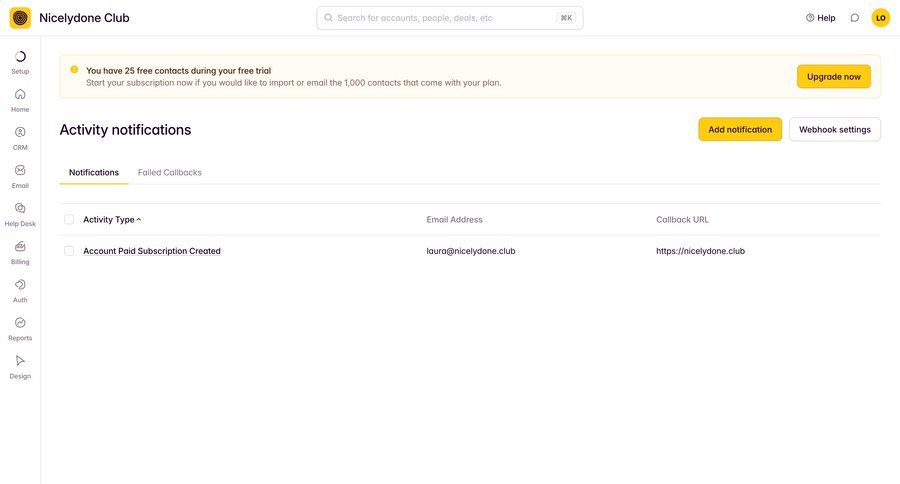Select the Notifications tab
Image resolution: width=900 pixels, height=484 pixels.
click(94, 172)
